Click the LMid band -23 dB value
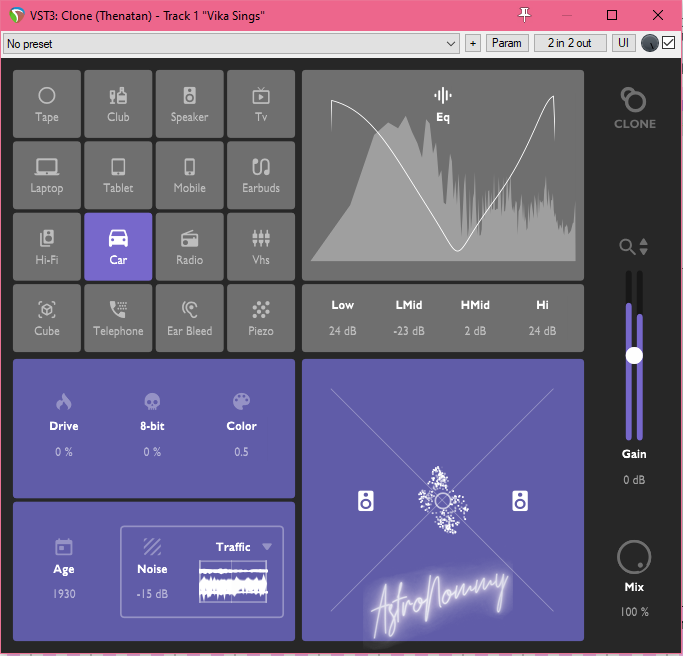Viewport: 683px width, 656px height. [x=409, y=331]
